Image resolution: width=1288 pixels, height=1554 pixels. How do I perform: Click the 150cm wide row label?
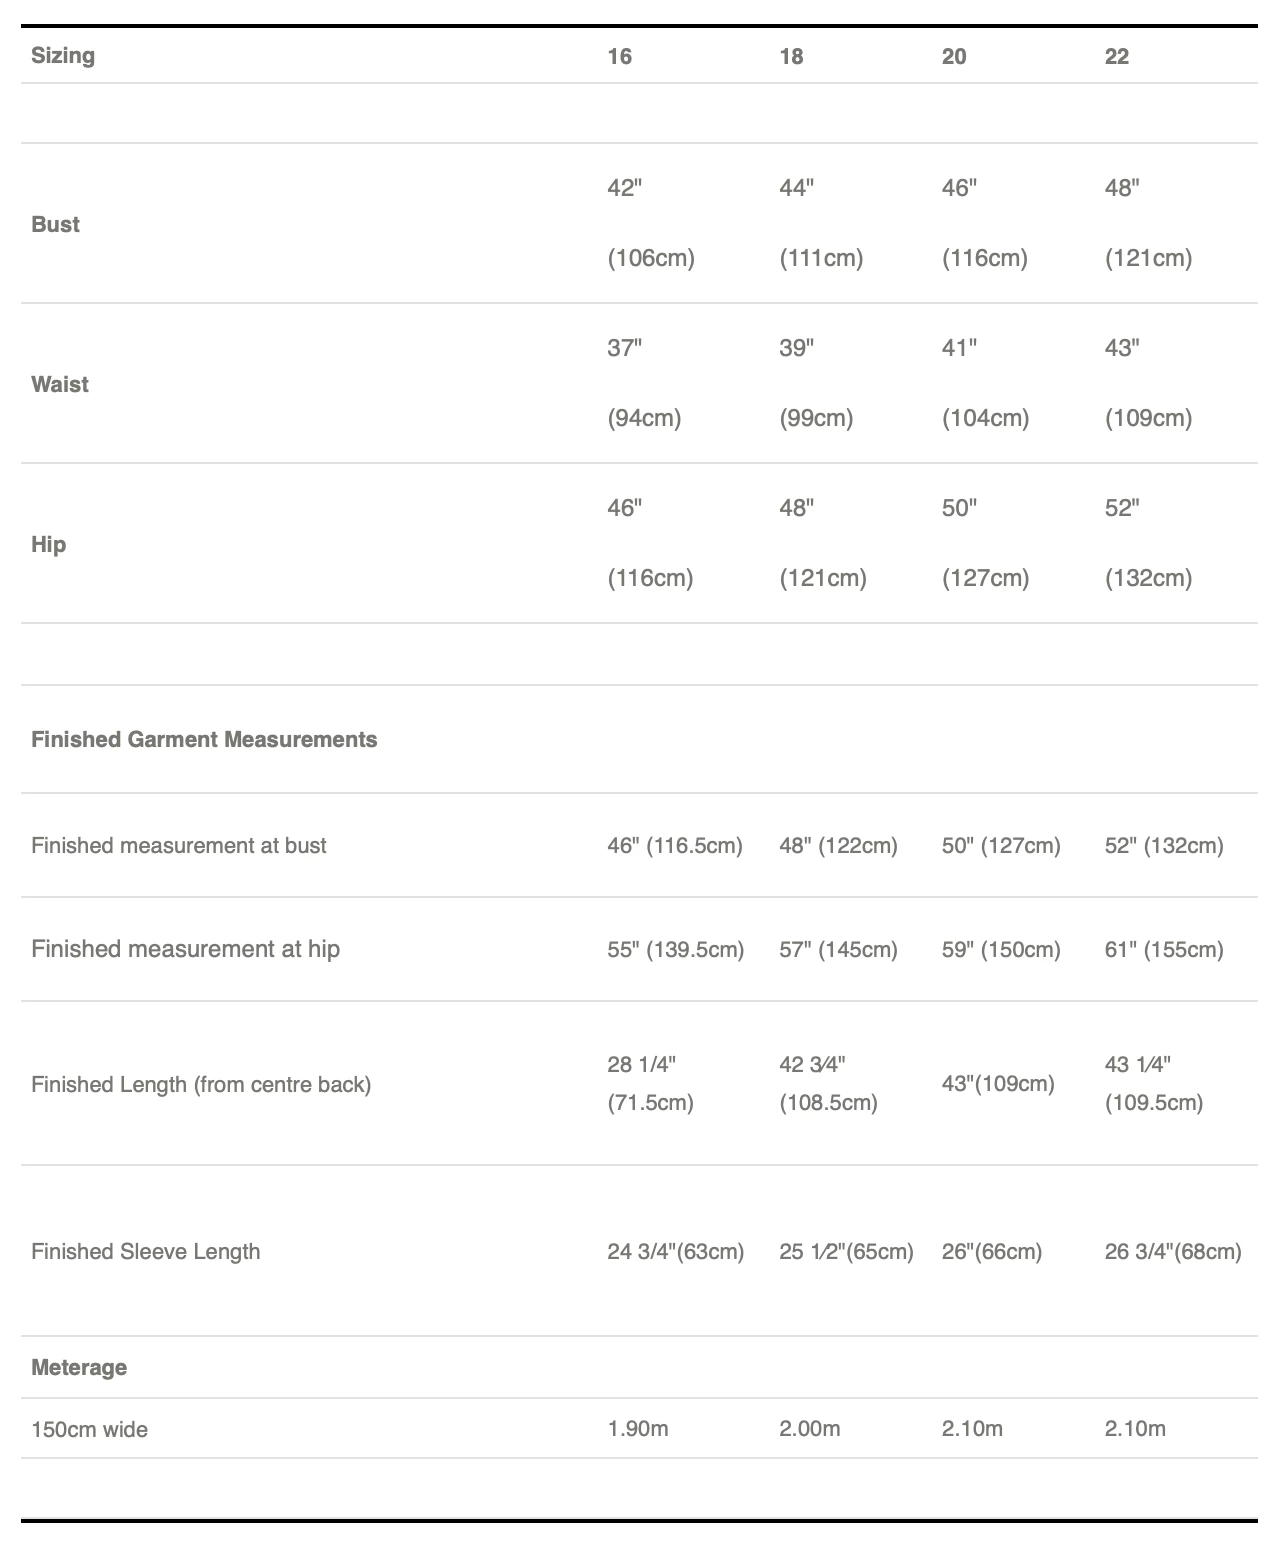(x=89, y=1430)
